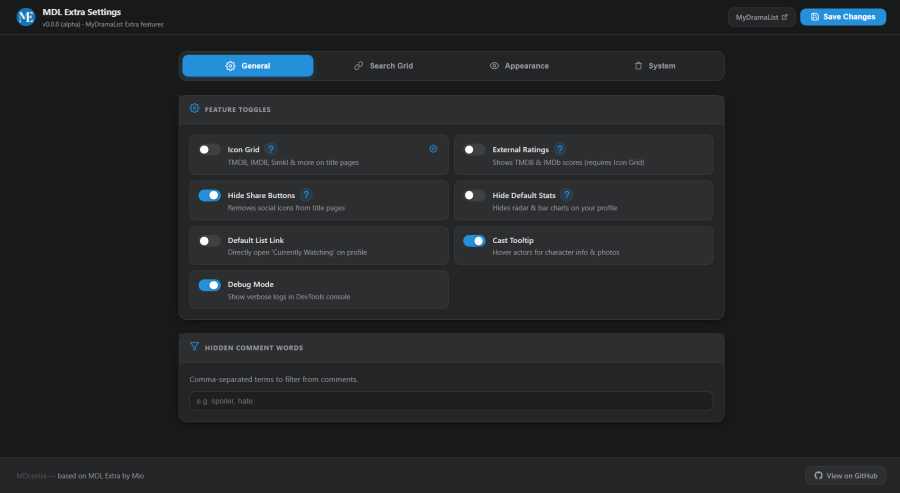Disable Debug Mode switch
Viewport: 900px width, 493px height.
(209, 285)
